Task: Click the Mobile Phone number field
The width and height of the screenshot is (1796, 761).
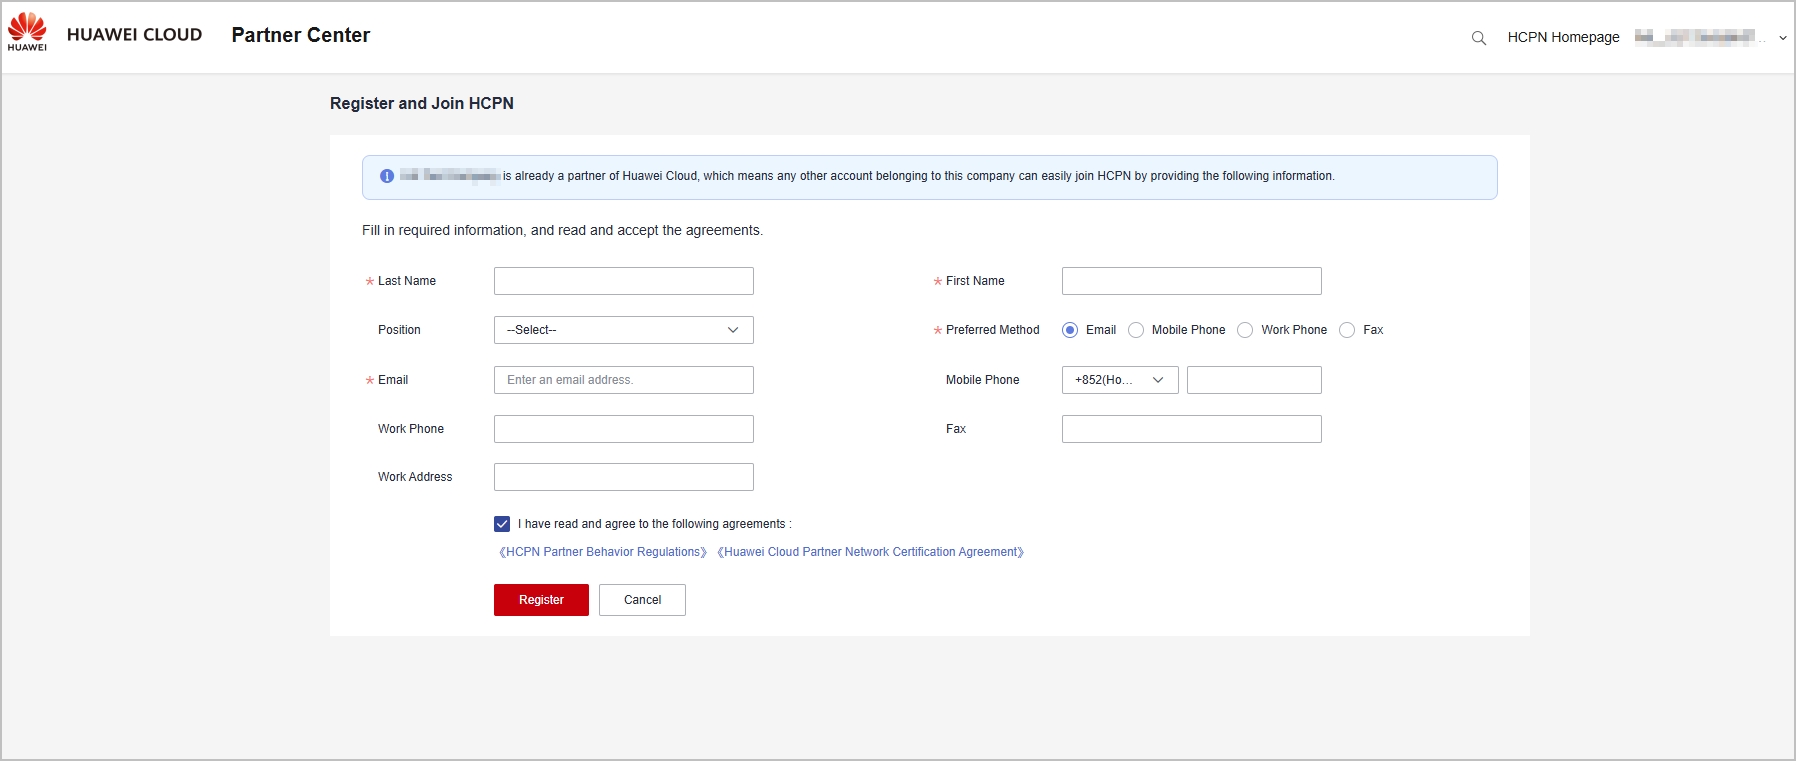Action: [1254, 380]
